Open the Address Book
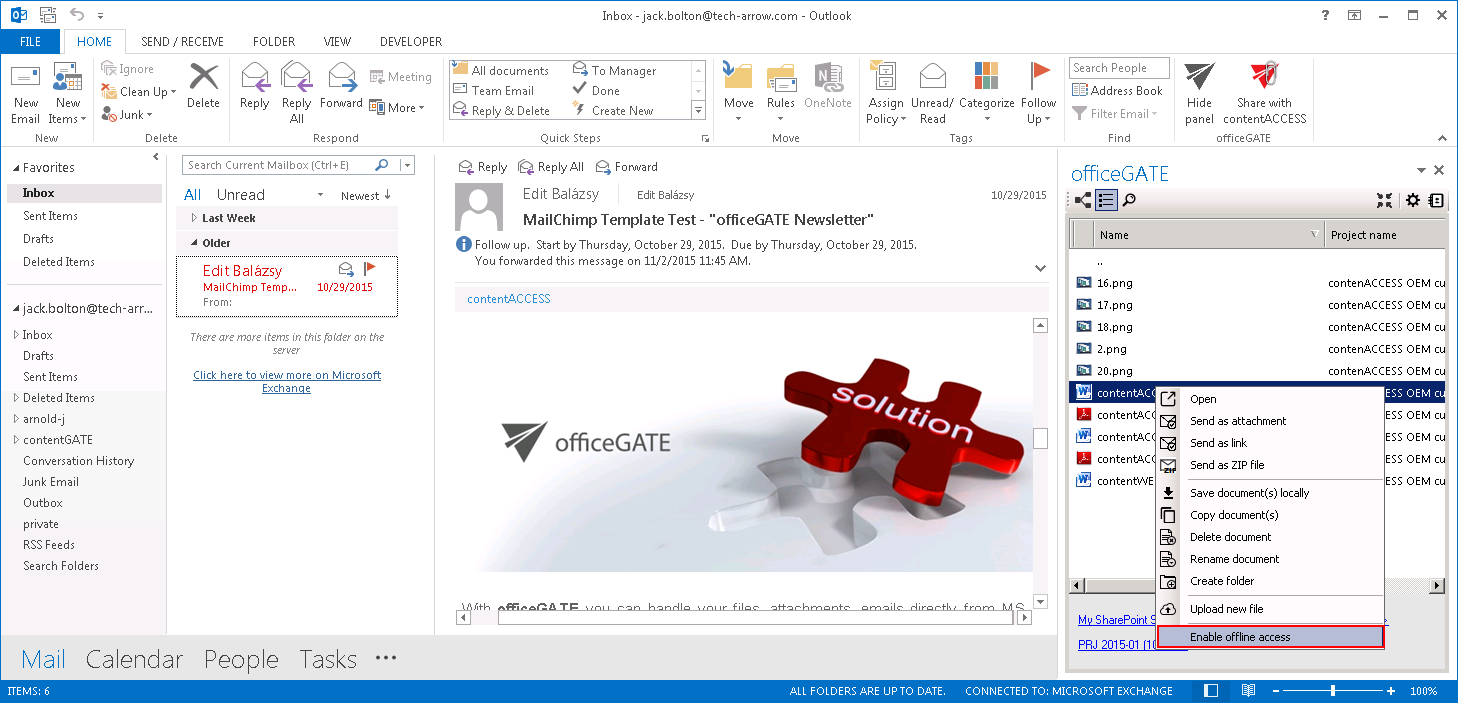This screenshot has height=703, width=1458. (1118, 90)
